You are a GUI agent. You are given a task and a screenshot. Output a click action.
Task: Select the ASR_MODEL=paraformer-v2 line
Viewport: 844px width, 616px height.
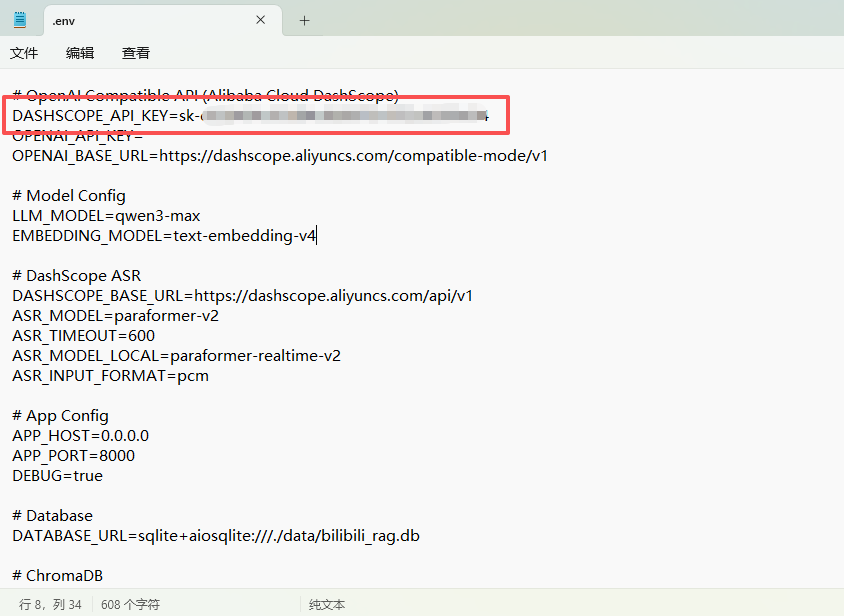(116, 316)
